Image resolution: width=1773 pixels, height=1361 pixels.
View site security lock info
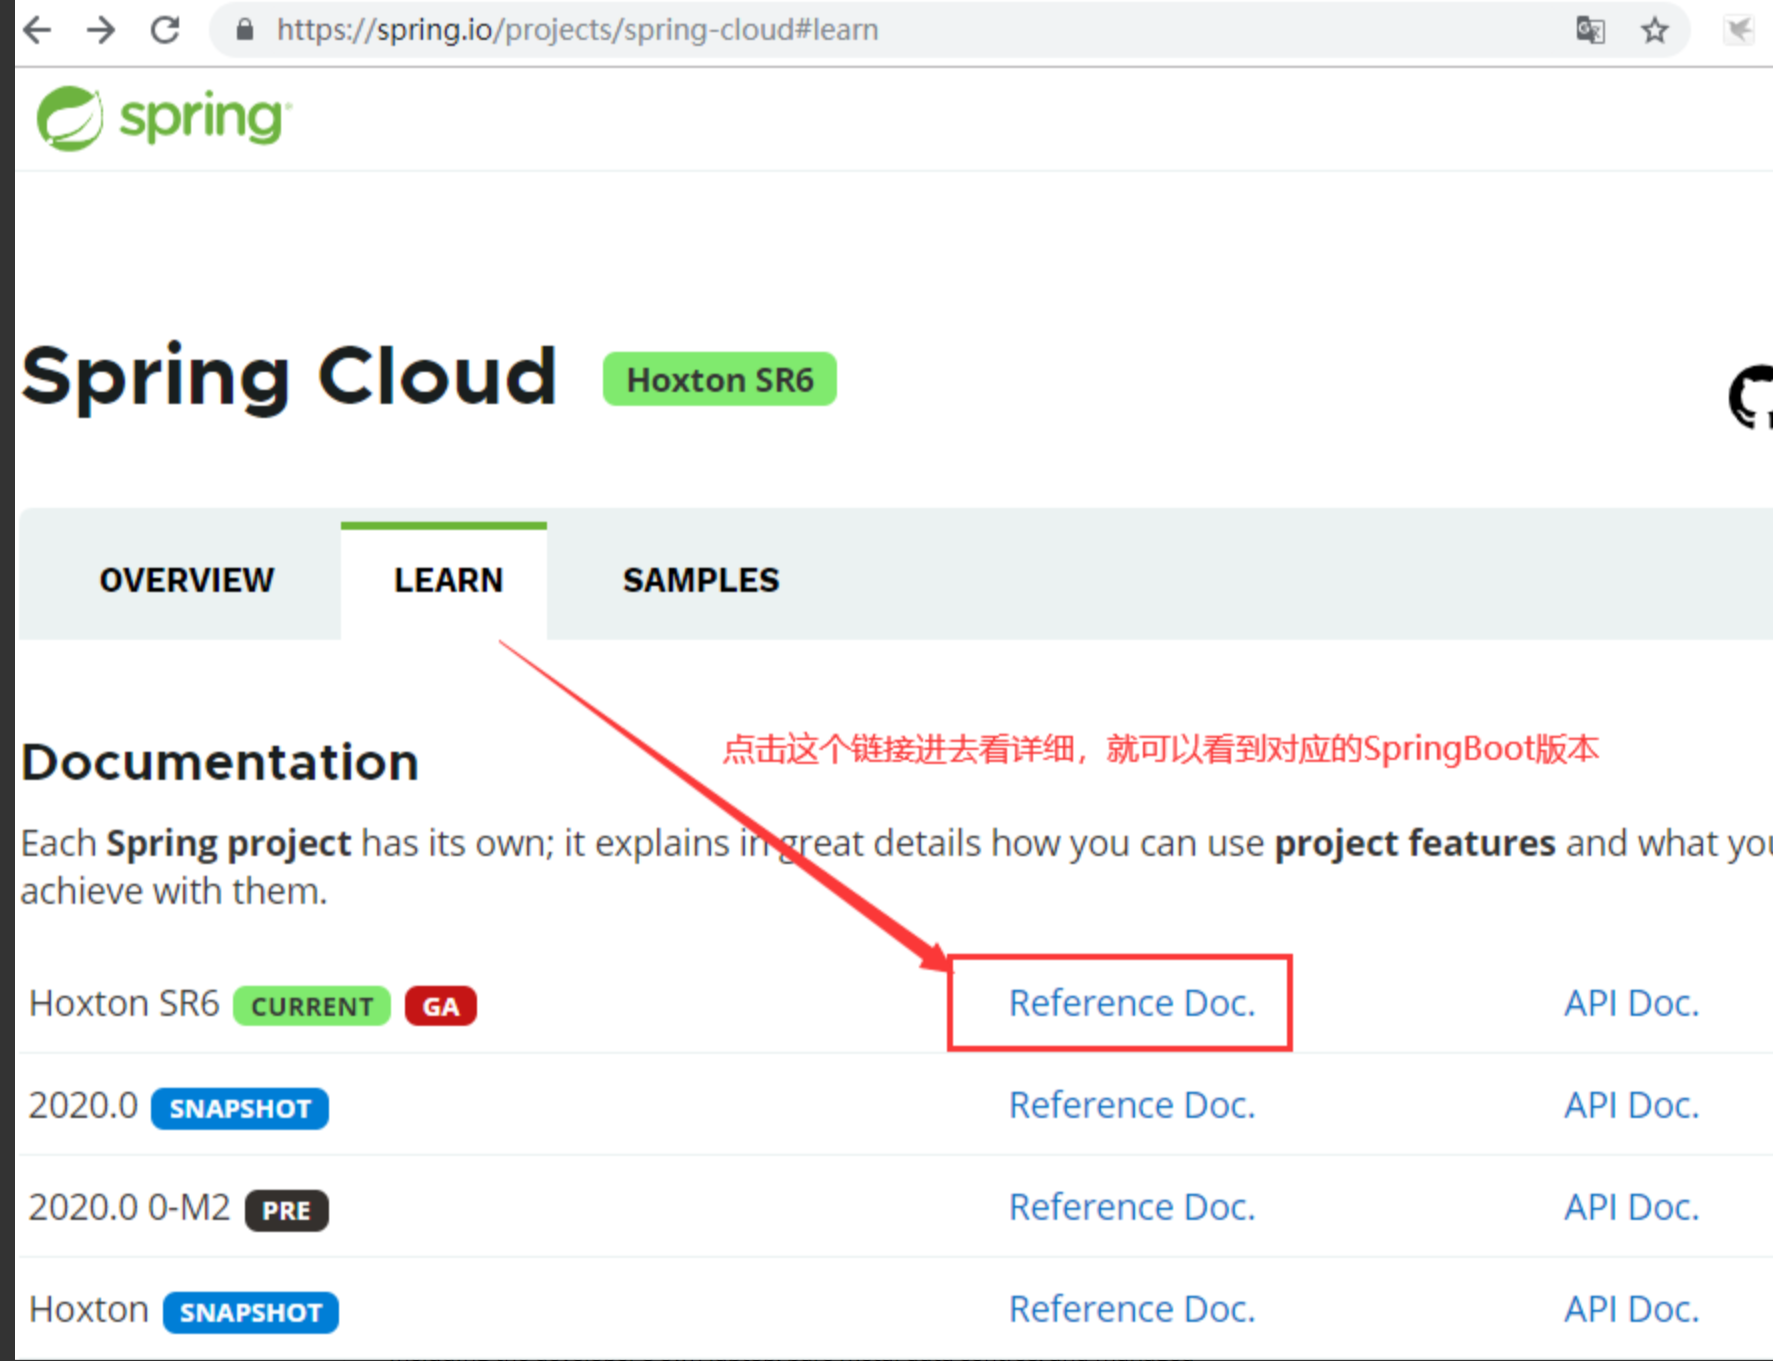[x=245, y=30]
